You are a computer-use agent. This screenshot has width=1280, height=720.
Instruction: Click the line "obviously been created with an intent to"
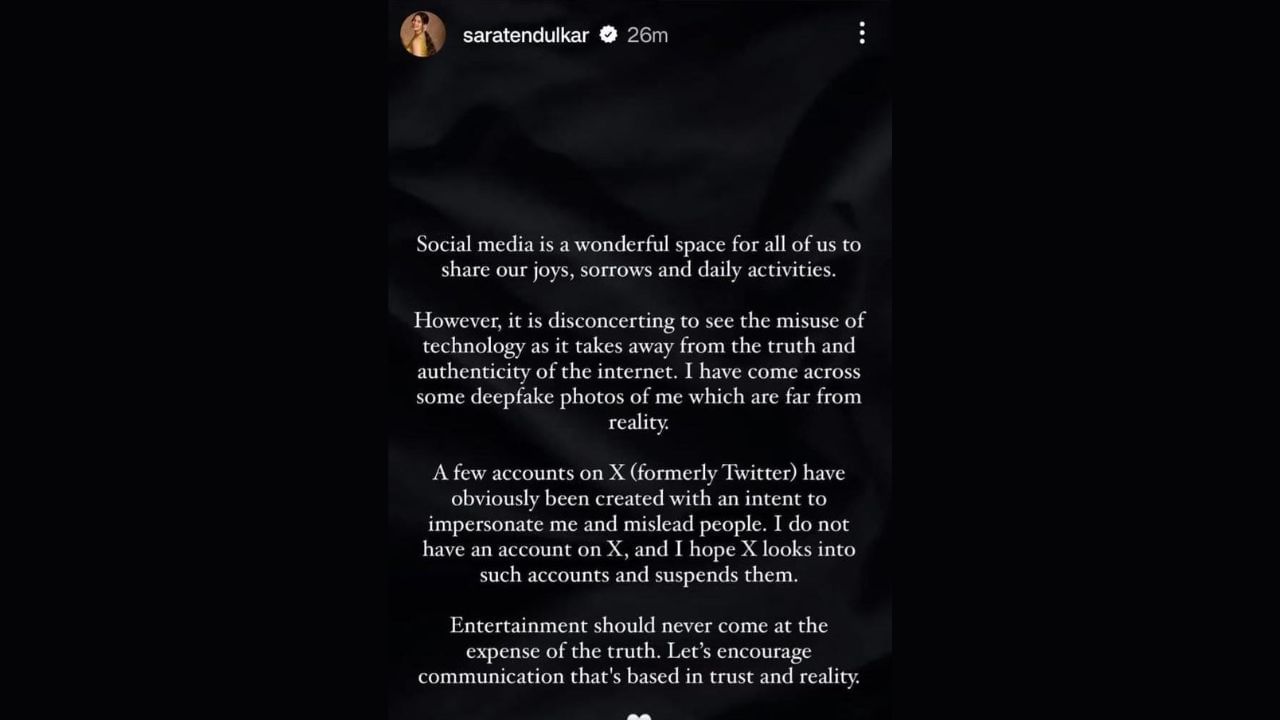pos(639,498)
